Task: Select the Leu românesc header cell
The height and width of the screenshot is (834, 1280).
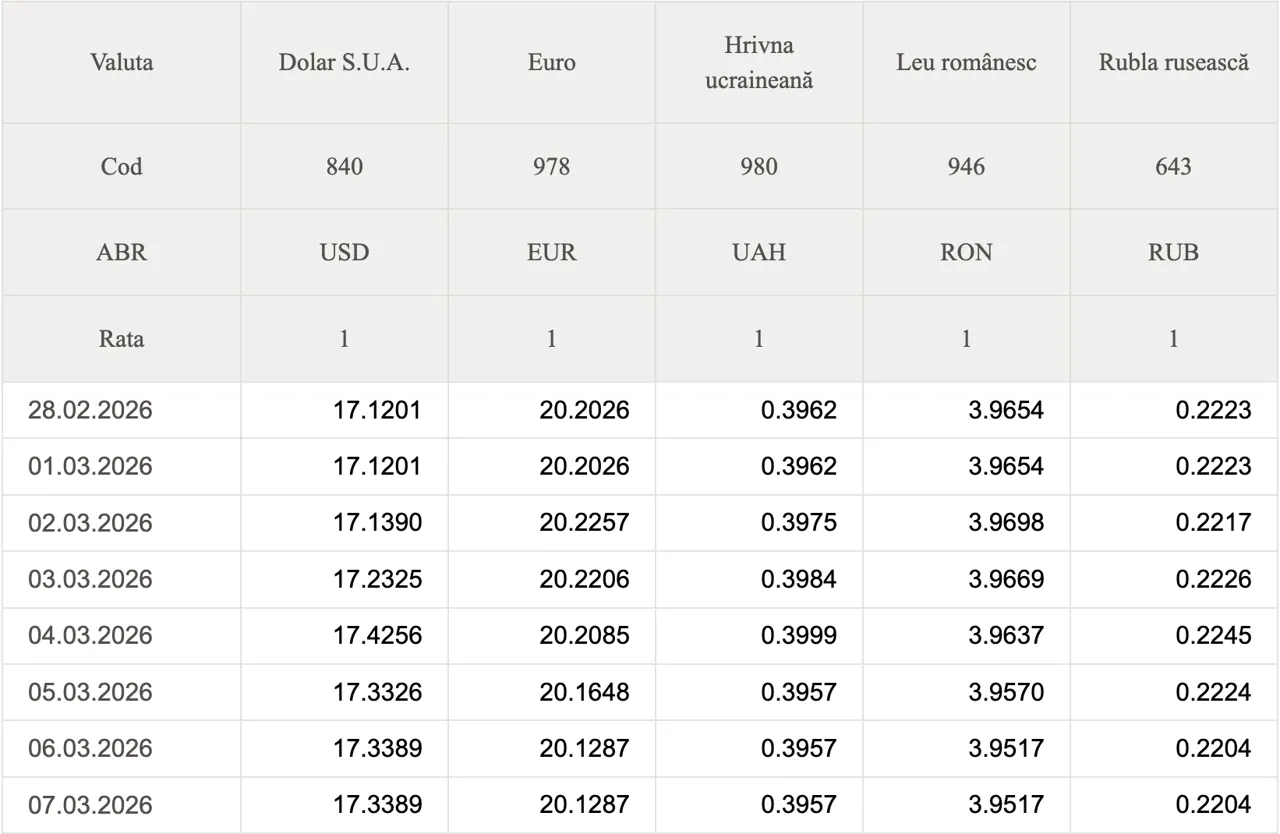Action: click(x=966, y=62)
